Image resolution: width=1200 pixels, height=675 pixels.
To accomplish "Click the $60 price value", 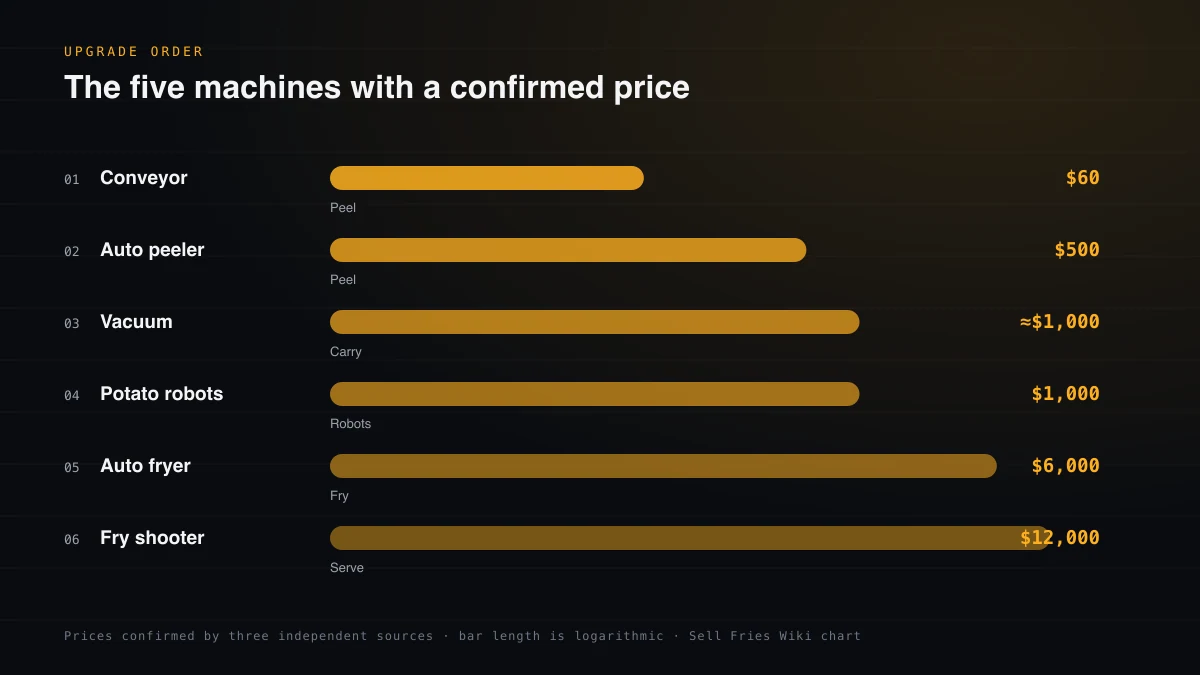I will [1083, 178].
